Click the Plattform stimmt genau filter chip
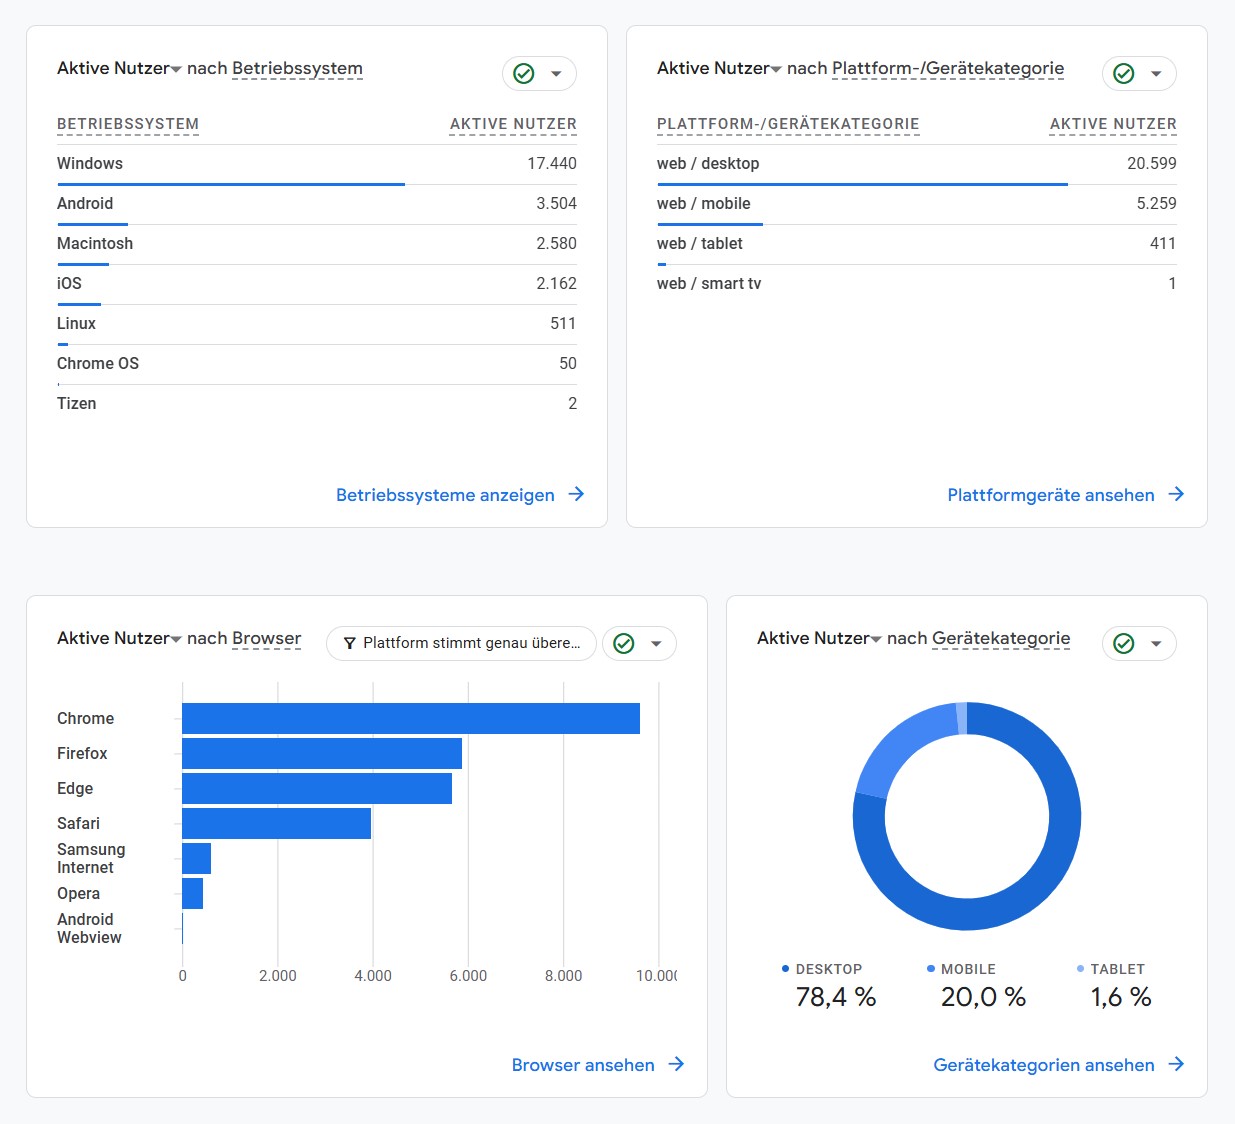1235x1124 pixels. coord(471,643)
